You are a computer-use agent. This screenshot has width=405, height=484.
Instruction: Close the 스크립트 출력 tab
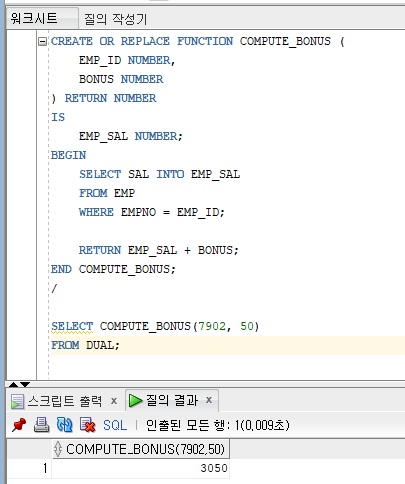pos(114,401)
